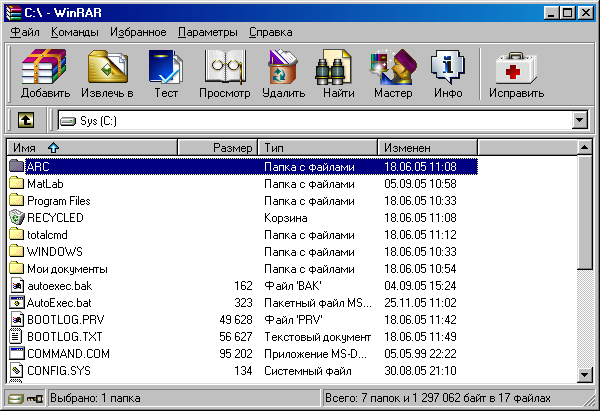Open the Параметры menu
The height and width of the screenshot is (411, 600).
click(208, 32)
